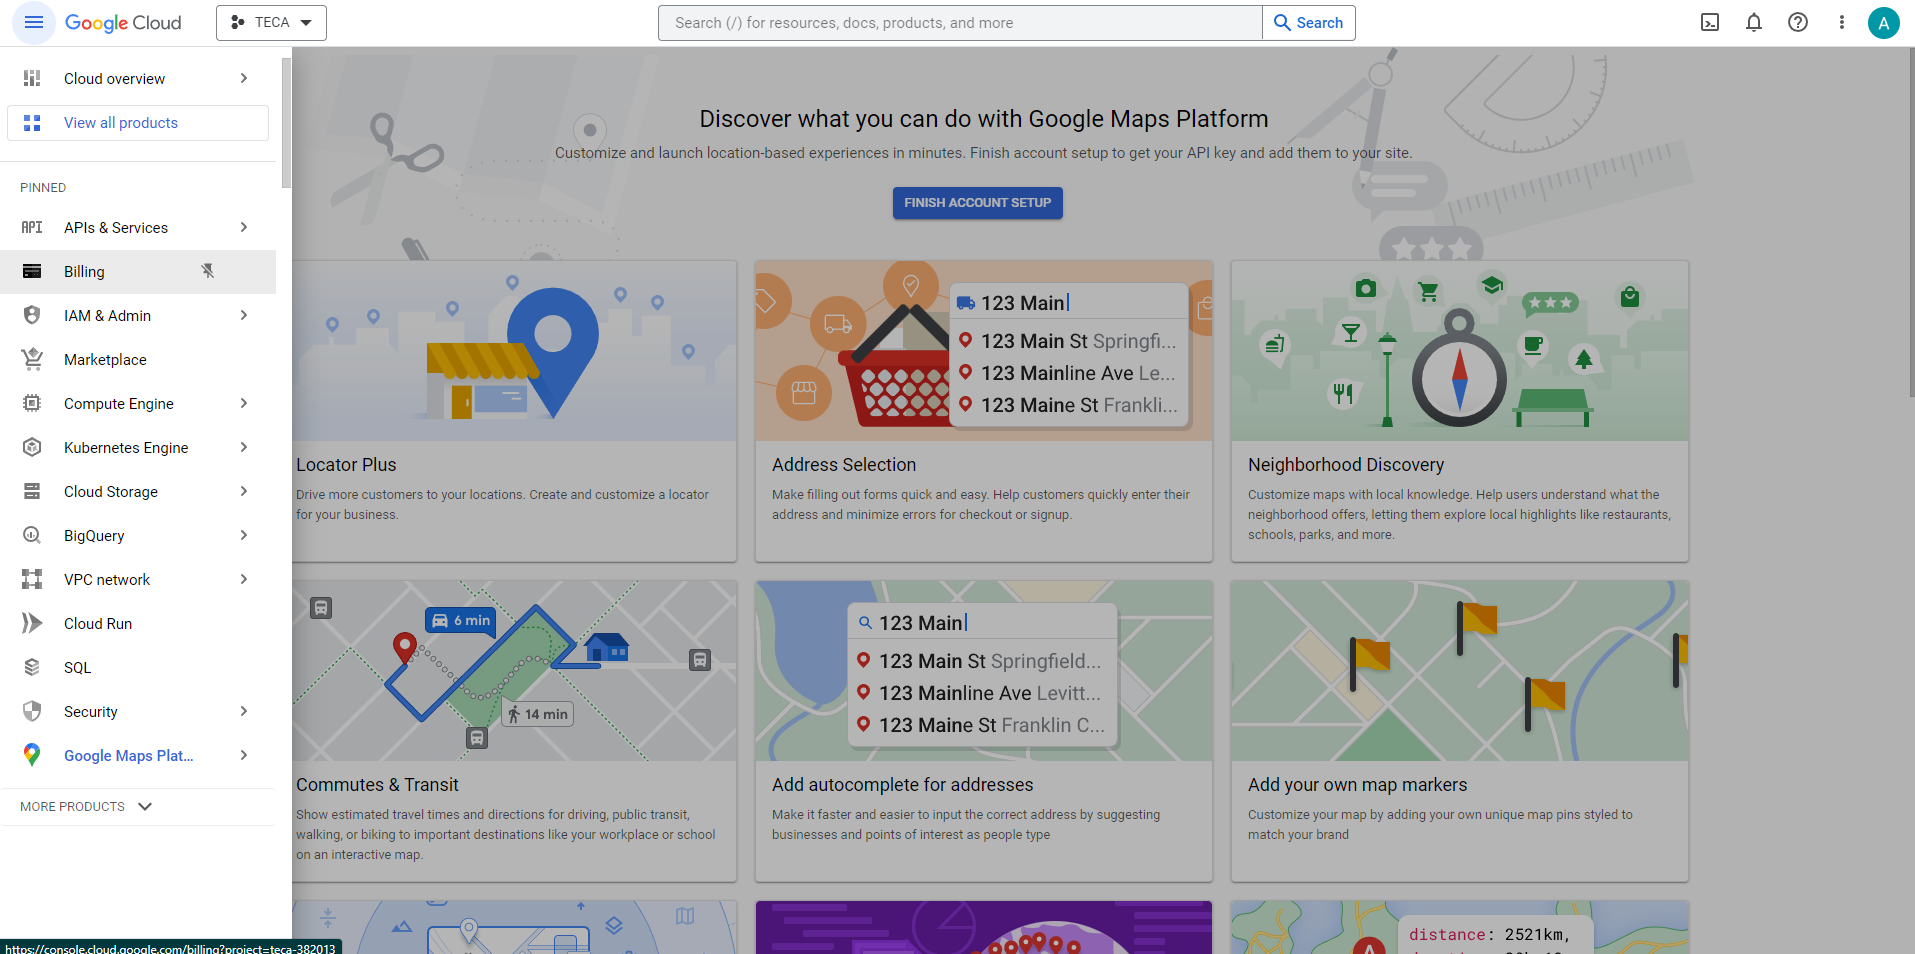The image size is (1915, 954).
Task: Select BigQuery in the navigation menu
Action: coord(94,535)
